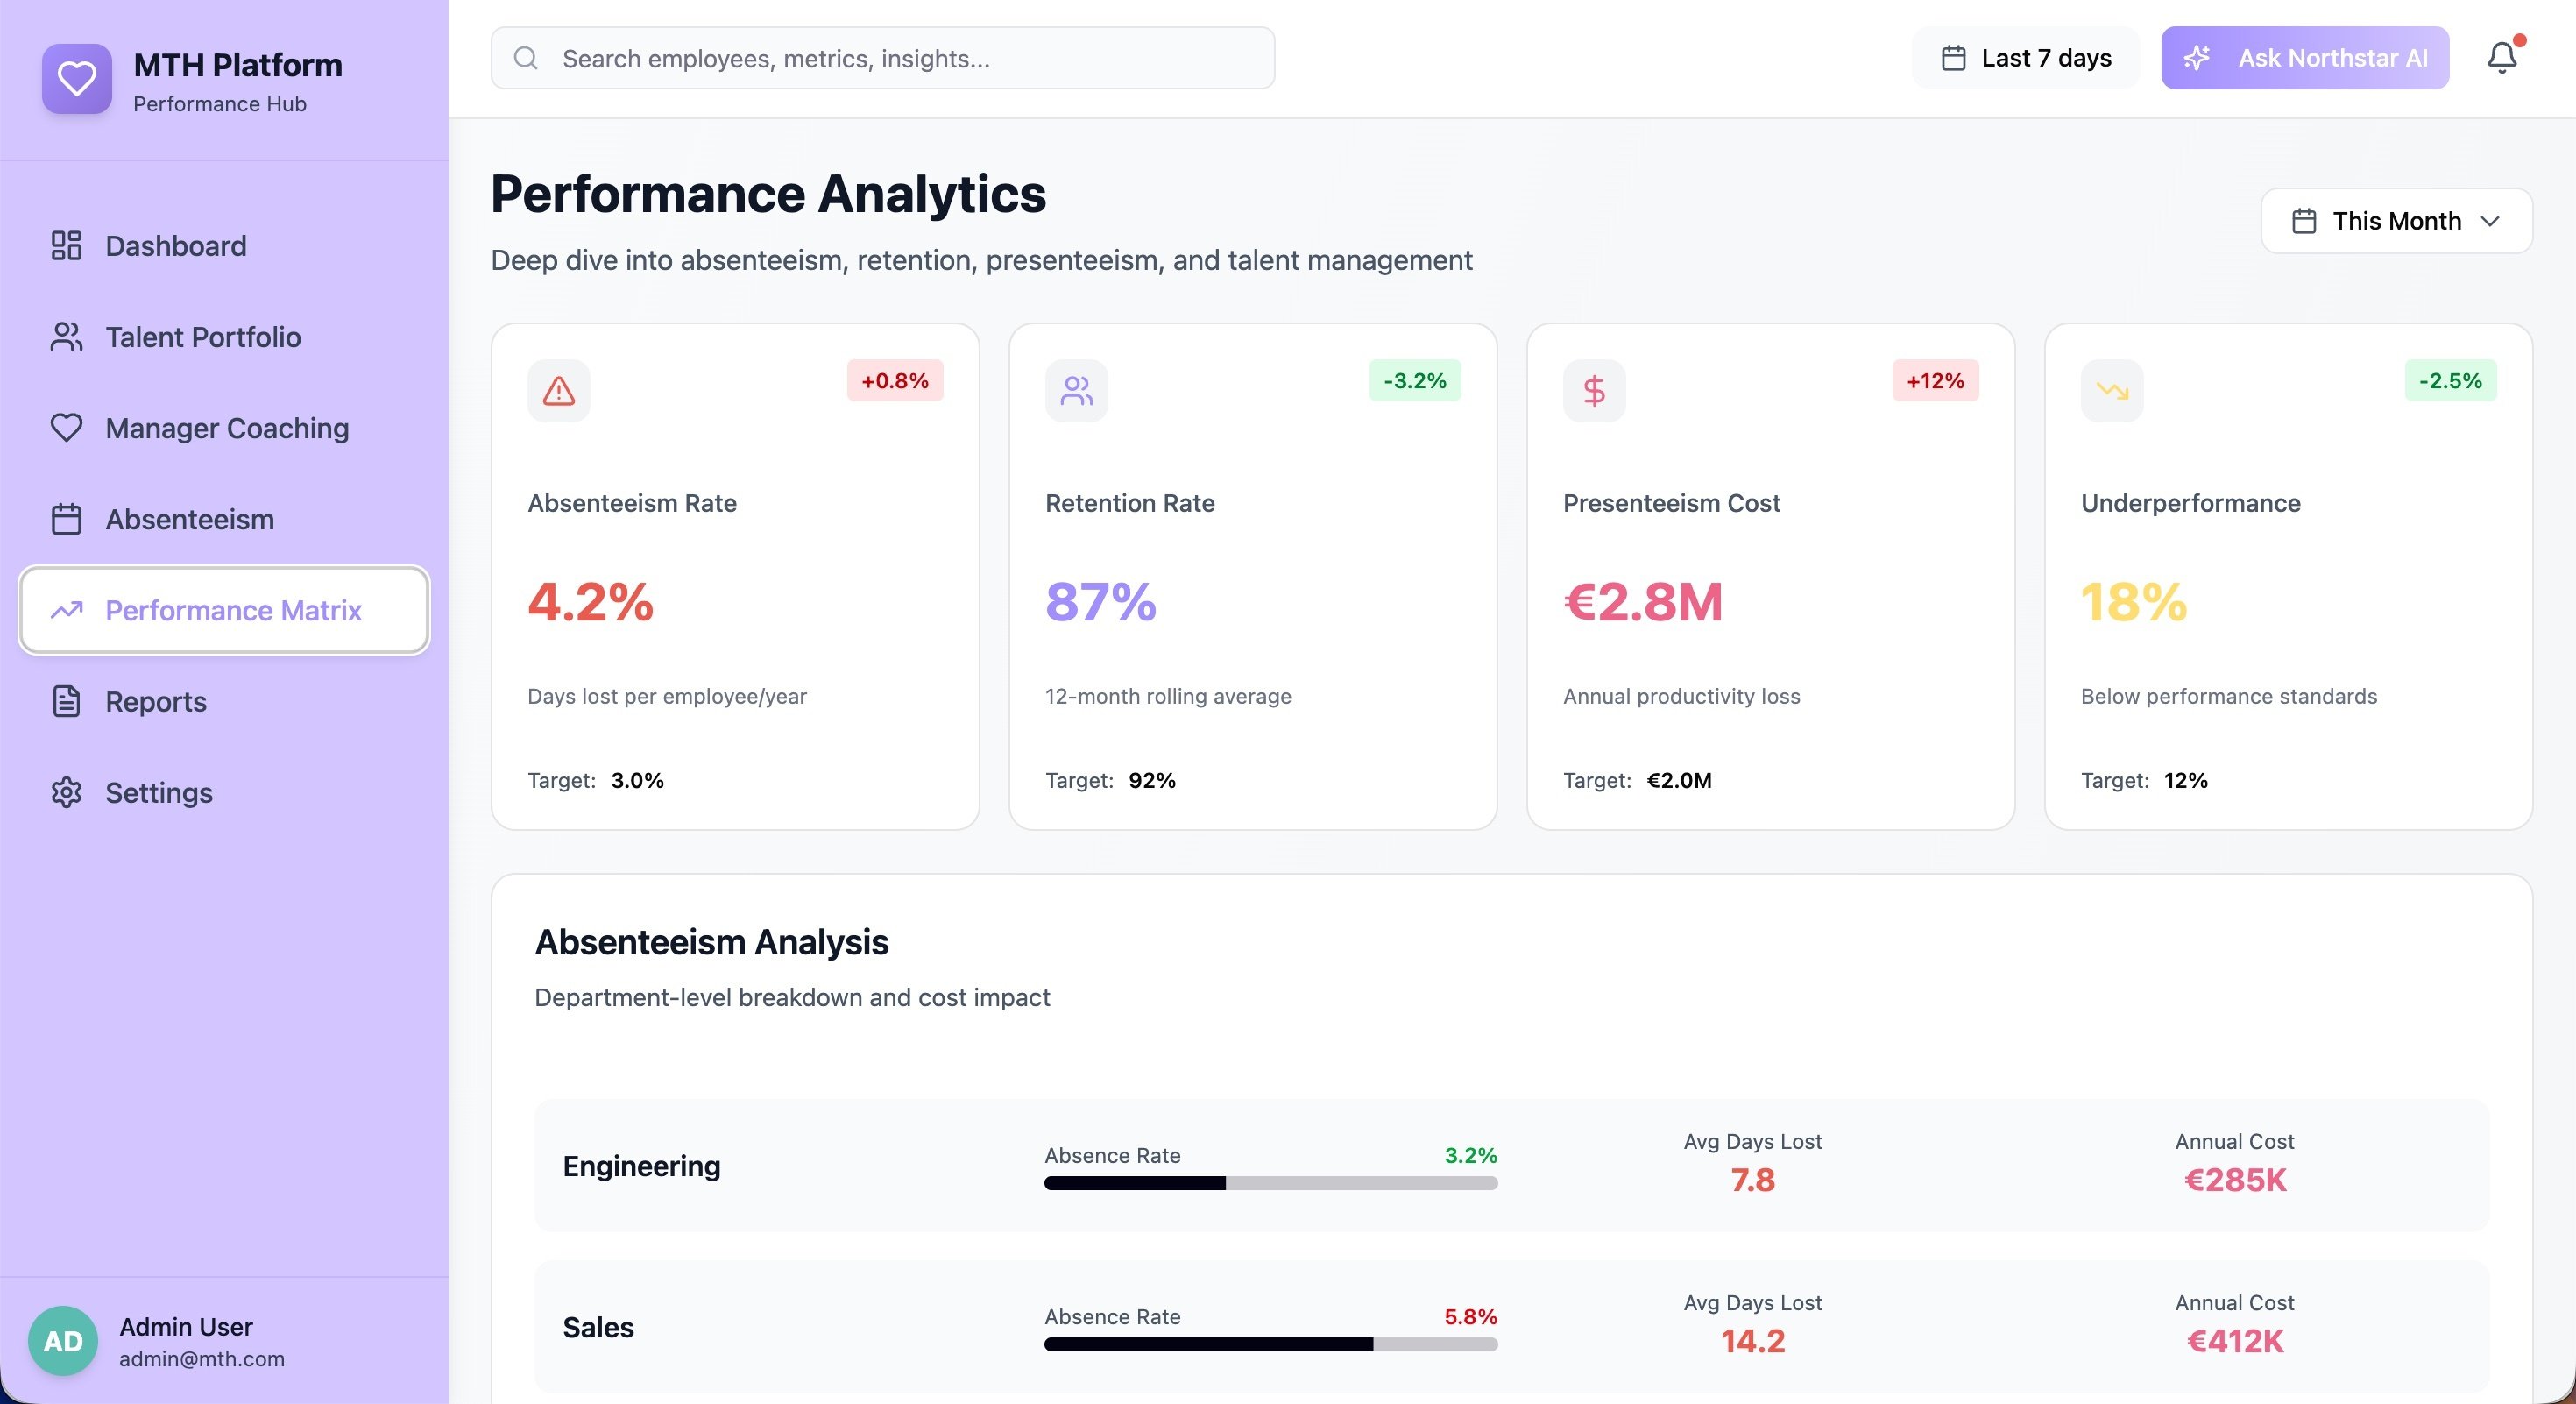Select the Manager Coaching heart icon

pos(66,428)
